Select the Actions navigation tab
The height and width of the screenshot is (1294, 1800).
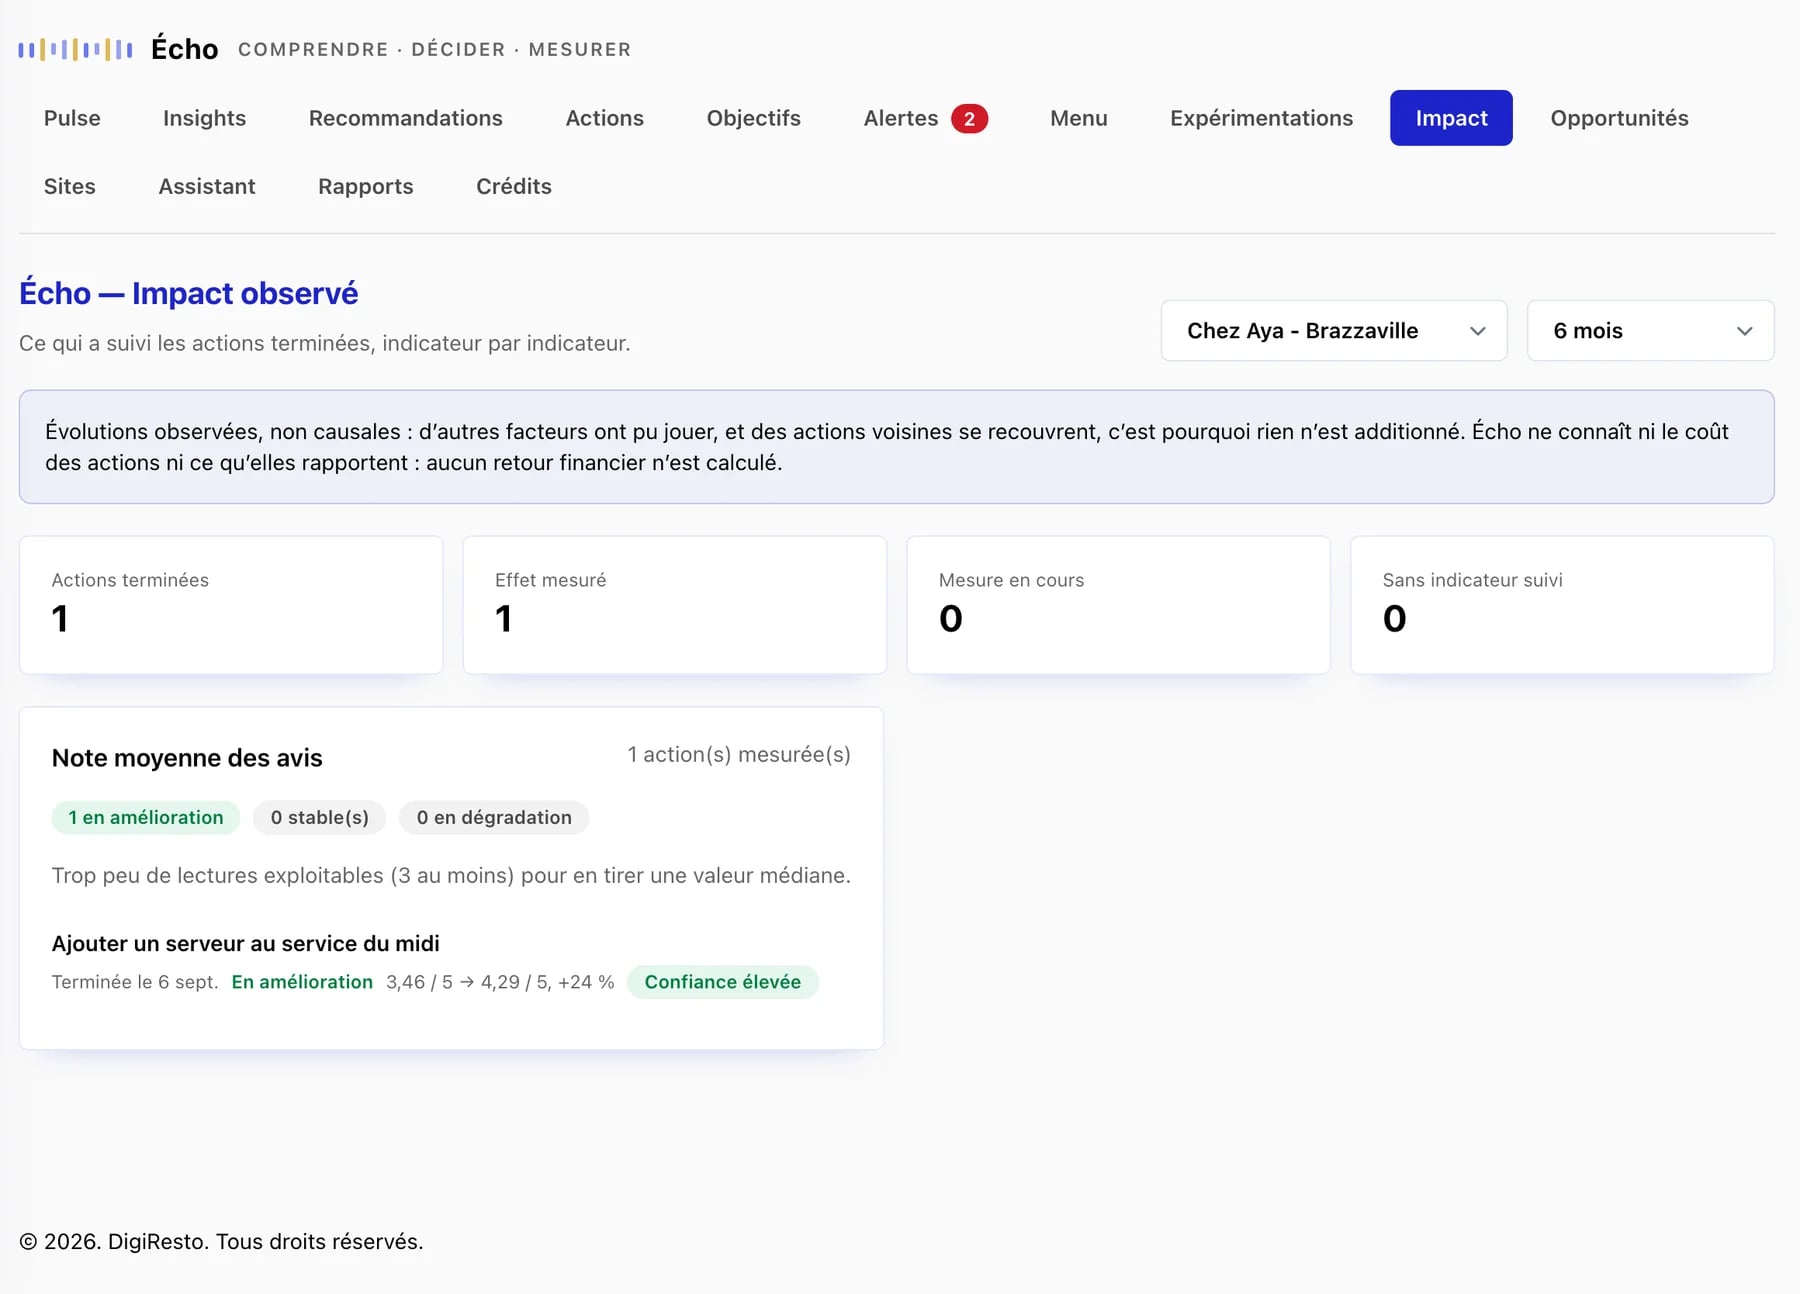click(x=604, y=118)
